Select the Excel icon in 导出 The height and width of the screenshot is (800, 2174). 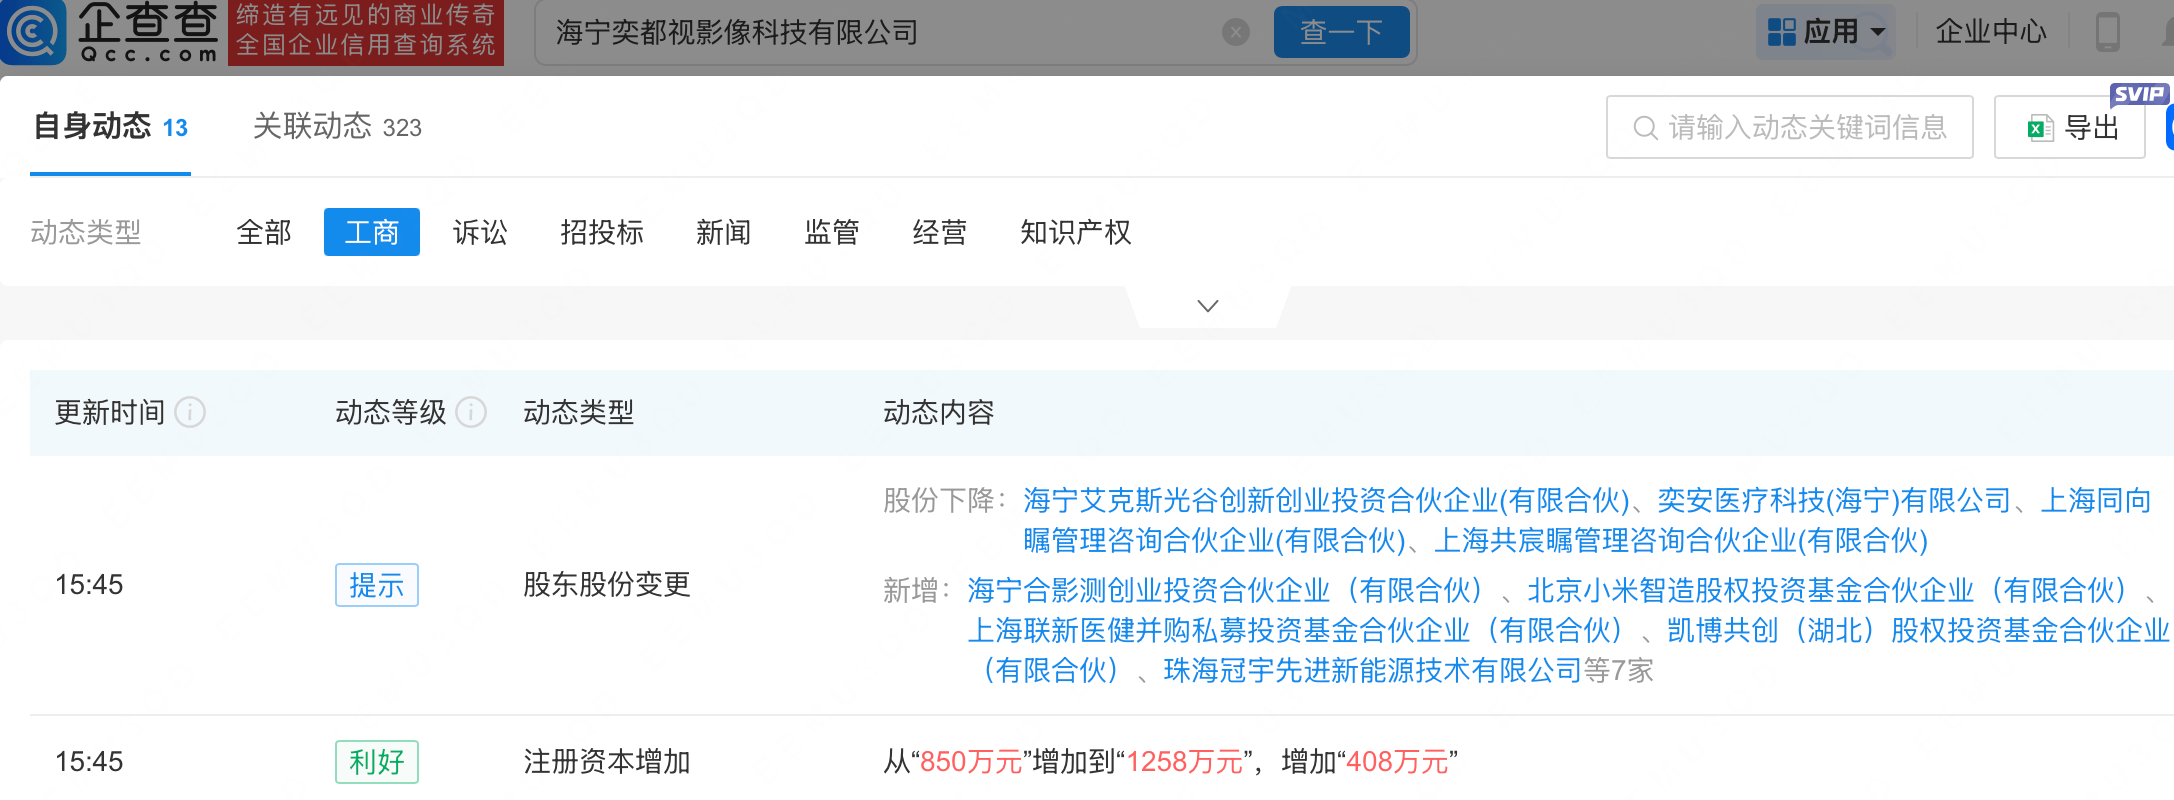pos(2040,128)
